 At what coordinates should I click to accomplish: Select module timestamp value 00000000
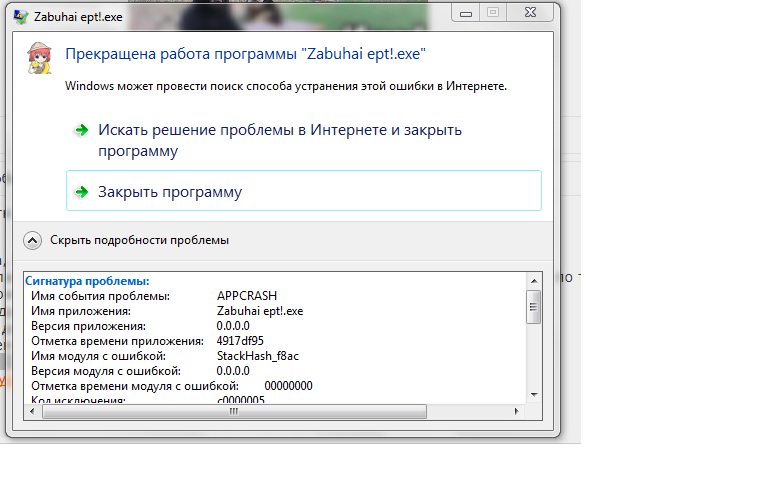(288, 386)
